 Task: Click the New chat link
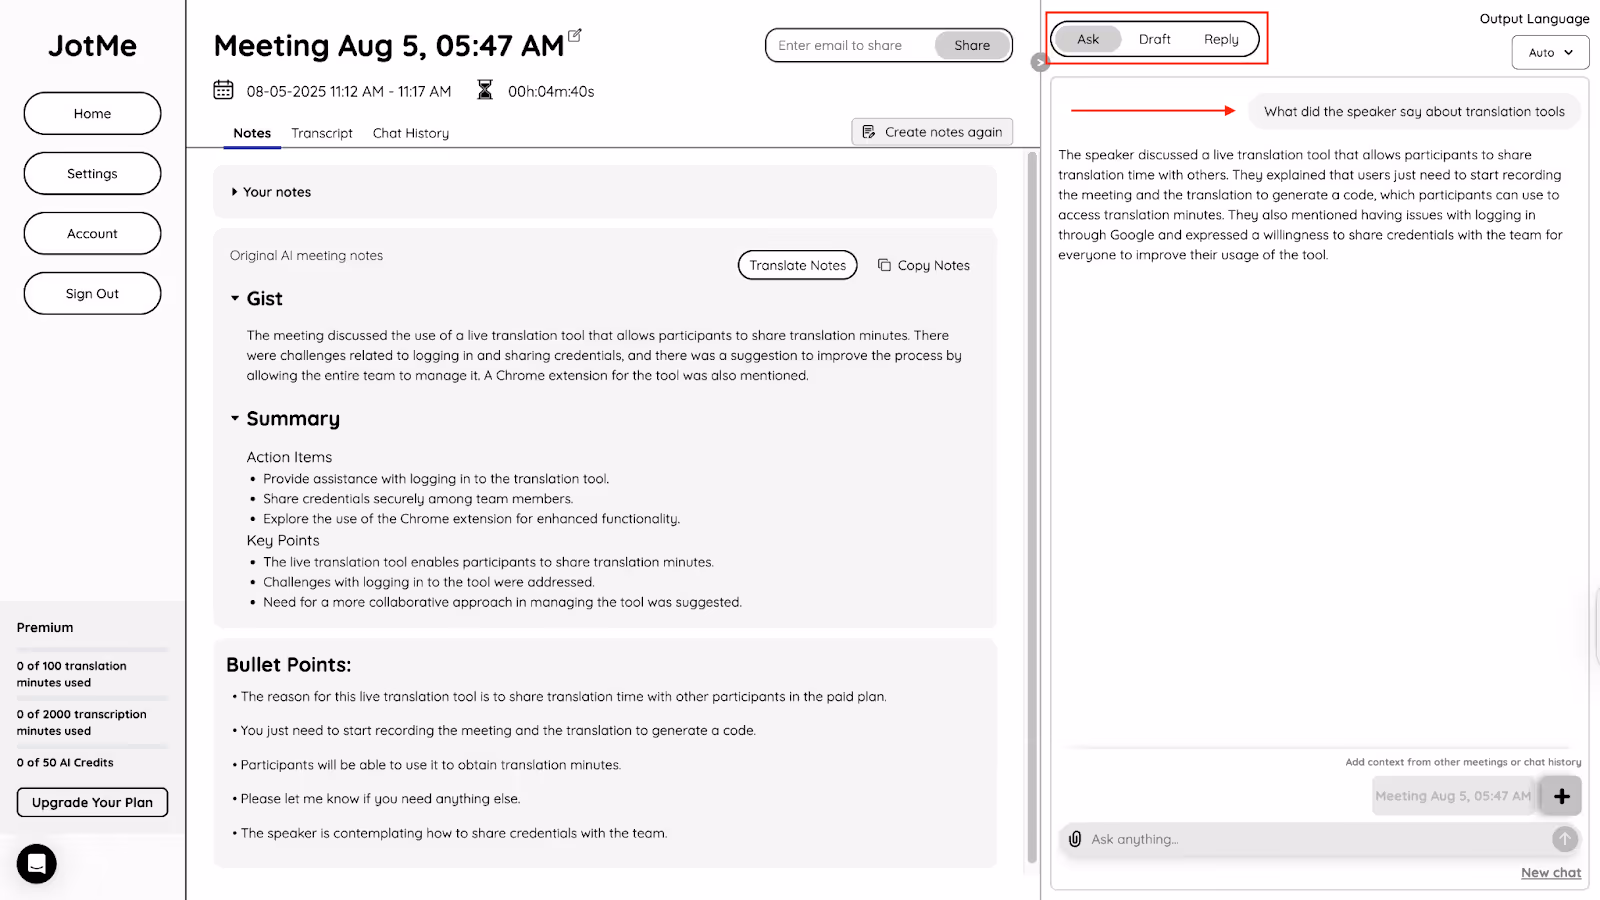pos(1551,873)
